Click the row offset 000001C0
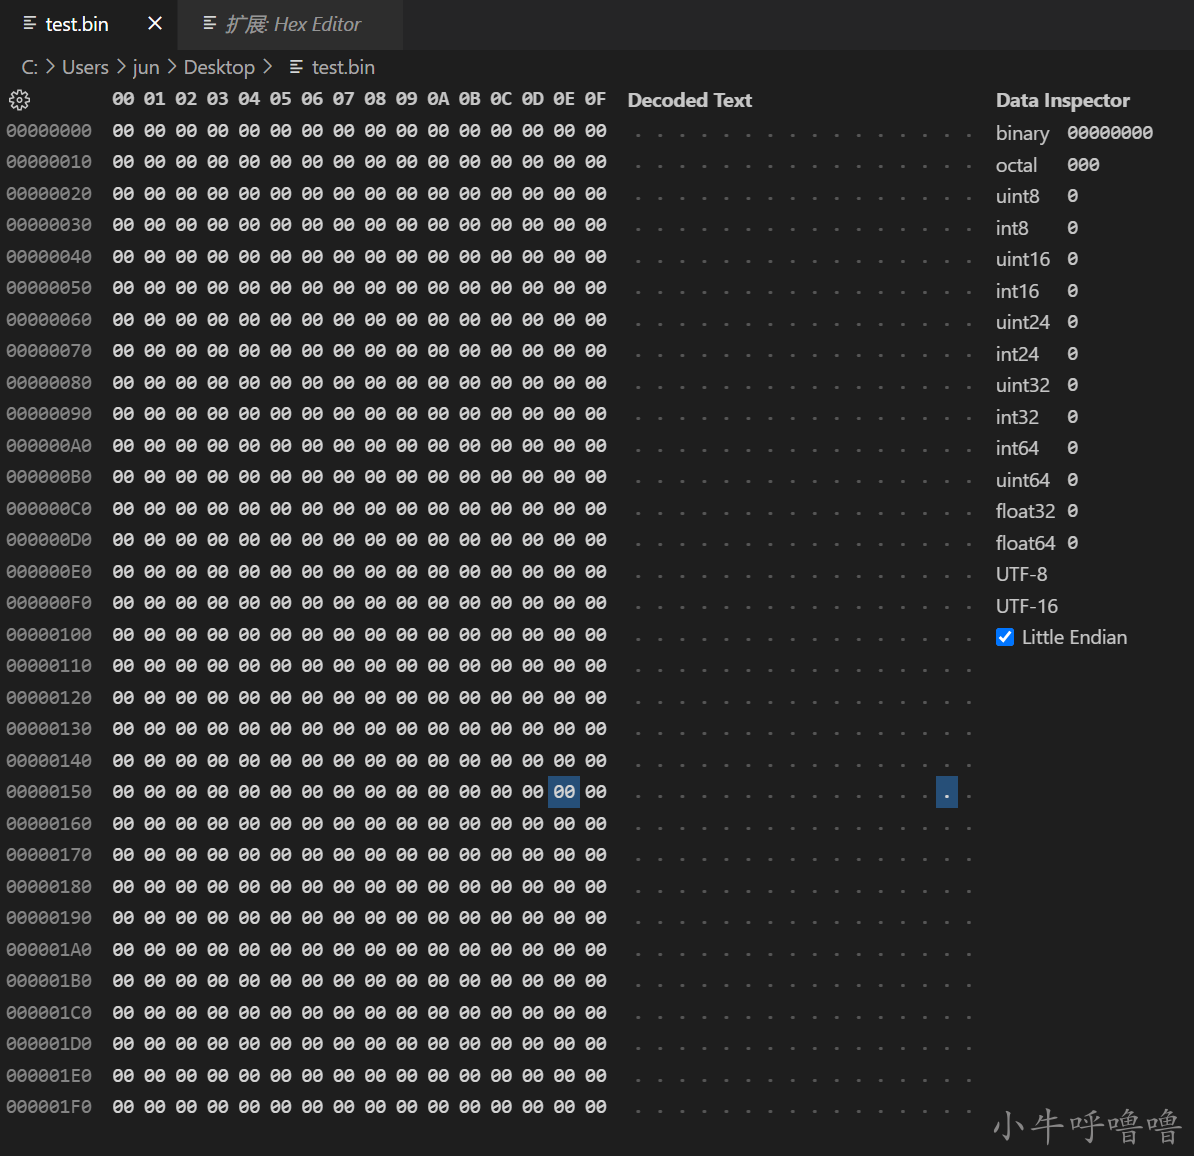The width and height of the screenshot is (1194, 1156). [x=49, y=1013]
